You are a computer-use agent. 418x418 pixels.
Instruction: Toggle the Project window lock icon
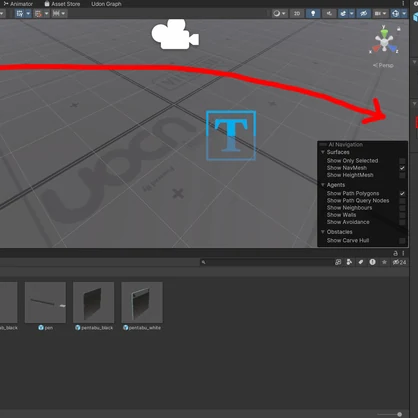[x=395, y=253]
